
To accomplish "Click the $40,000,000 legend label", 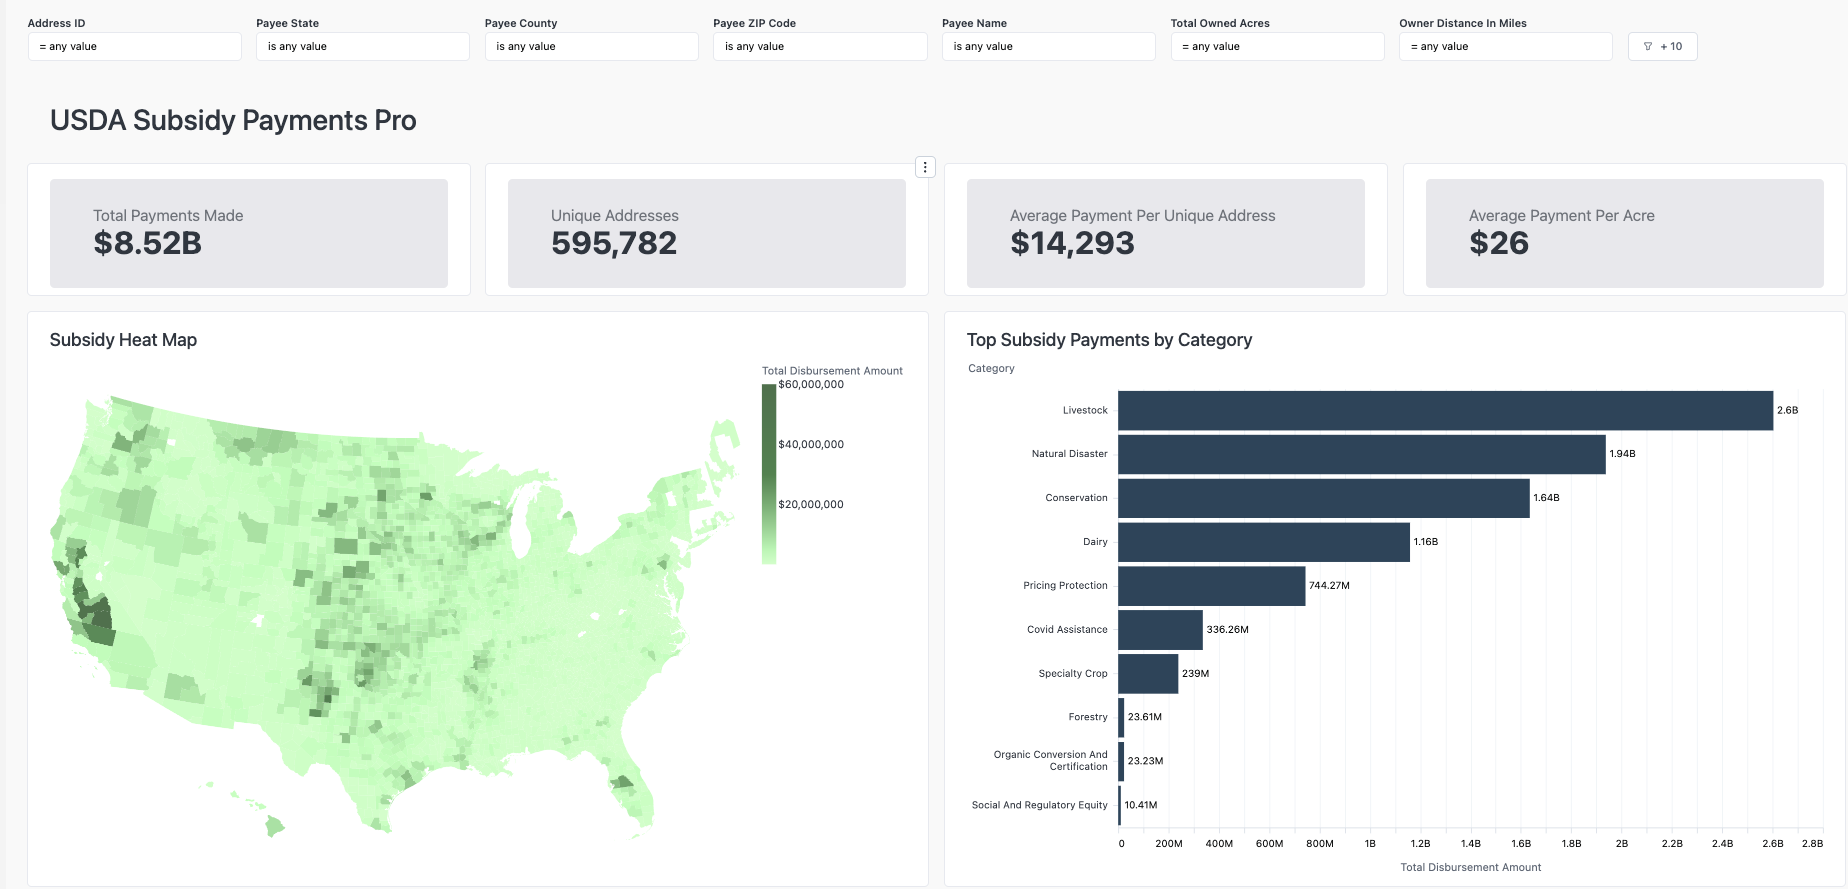I will pos(811,445).
